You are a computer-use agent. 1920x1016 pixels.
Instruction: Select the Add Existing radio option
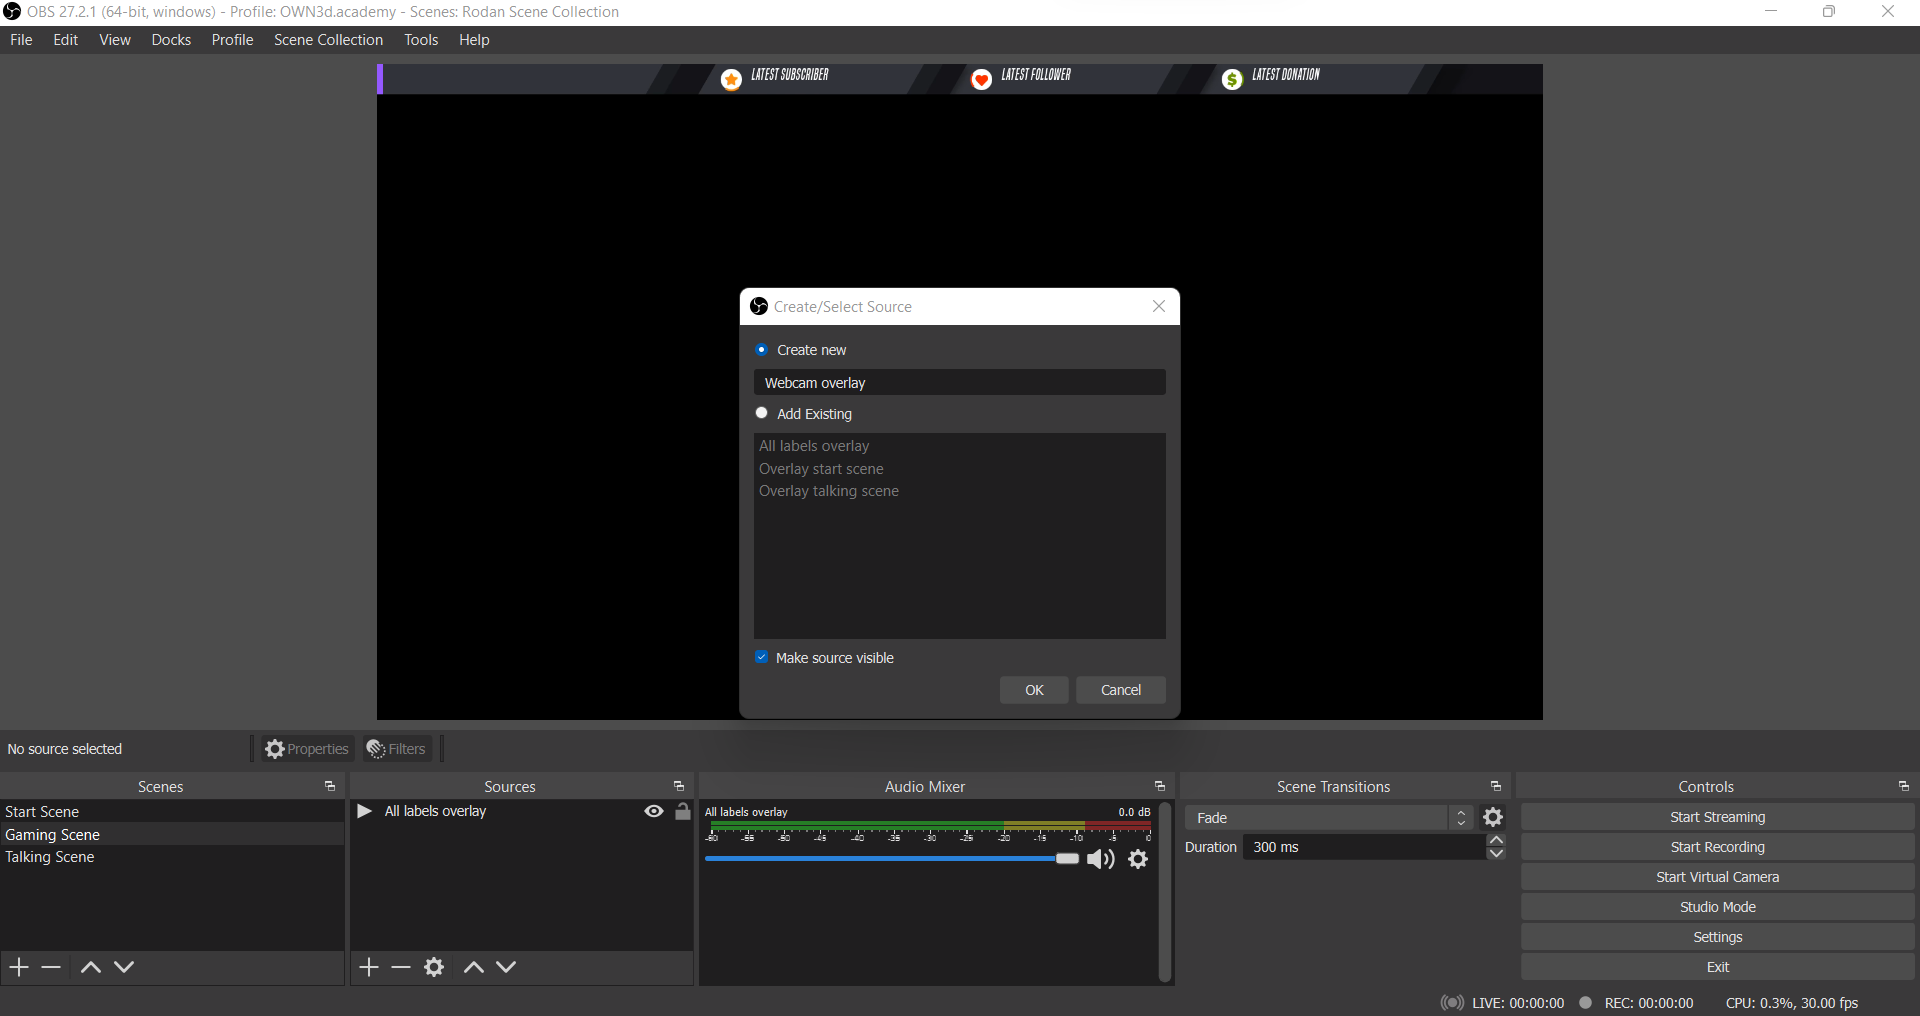762,413
